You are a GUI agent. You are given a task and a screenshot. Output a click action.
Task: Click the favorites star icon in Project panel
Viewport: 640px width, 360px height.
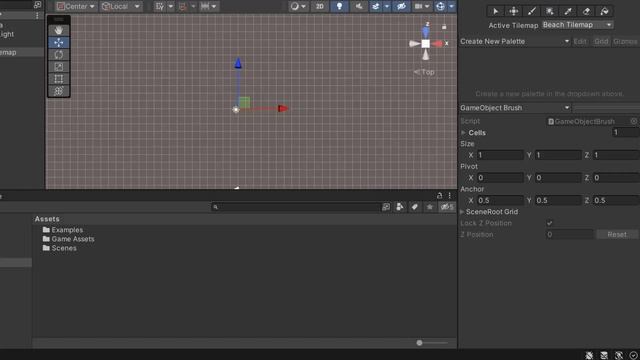(429, 207)
